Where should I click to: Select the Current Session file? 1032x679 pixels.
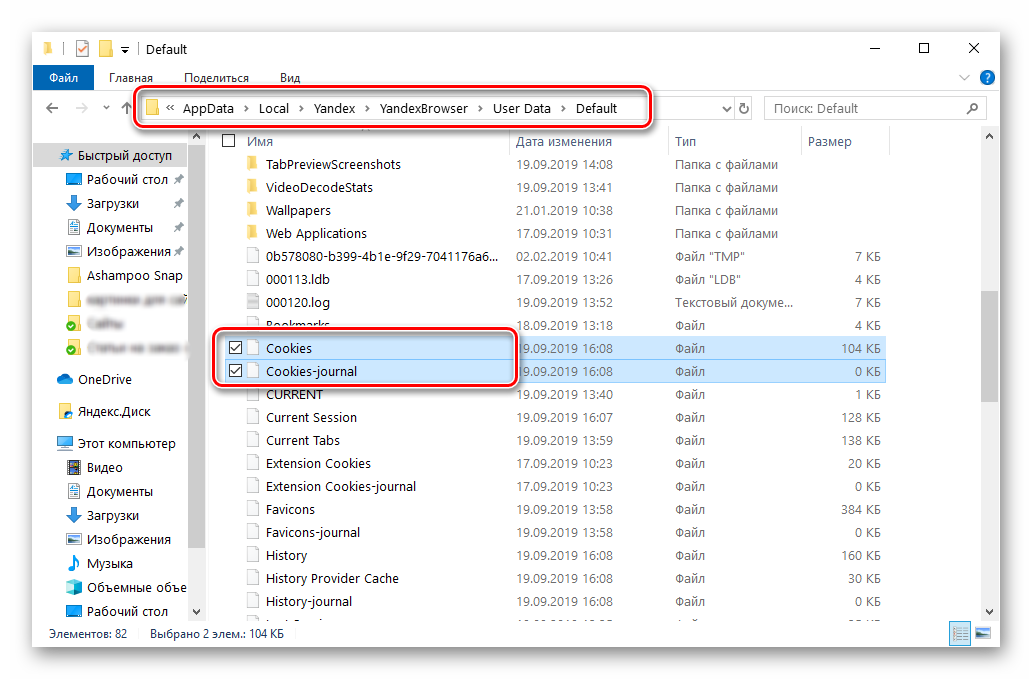[311, 418]
